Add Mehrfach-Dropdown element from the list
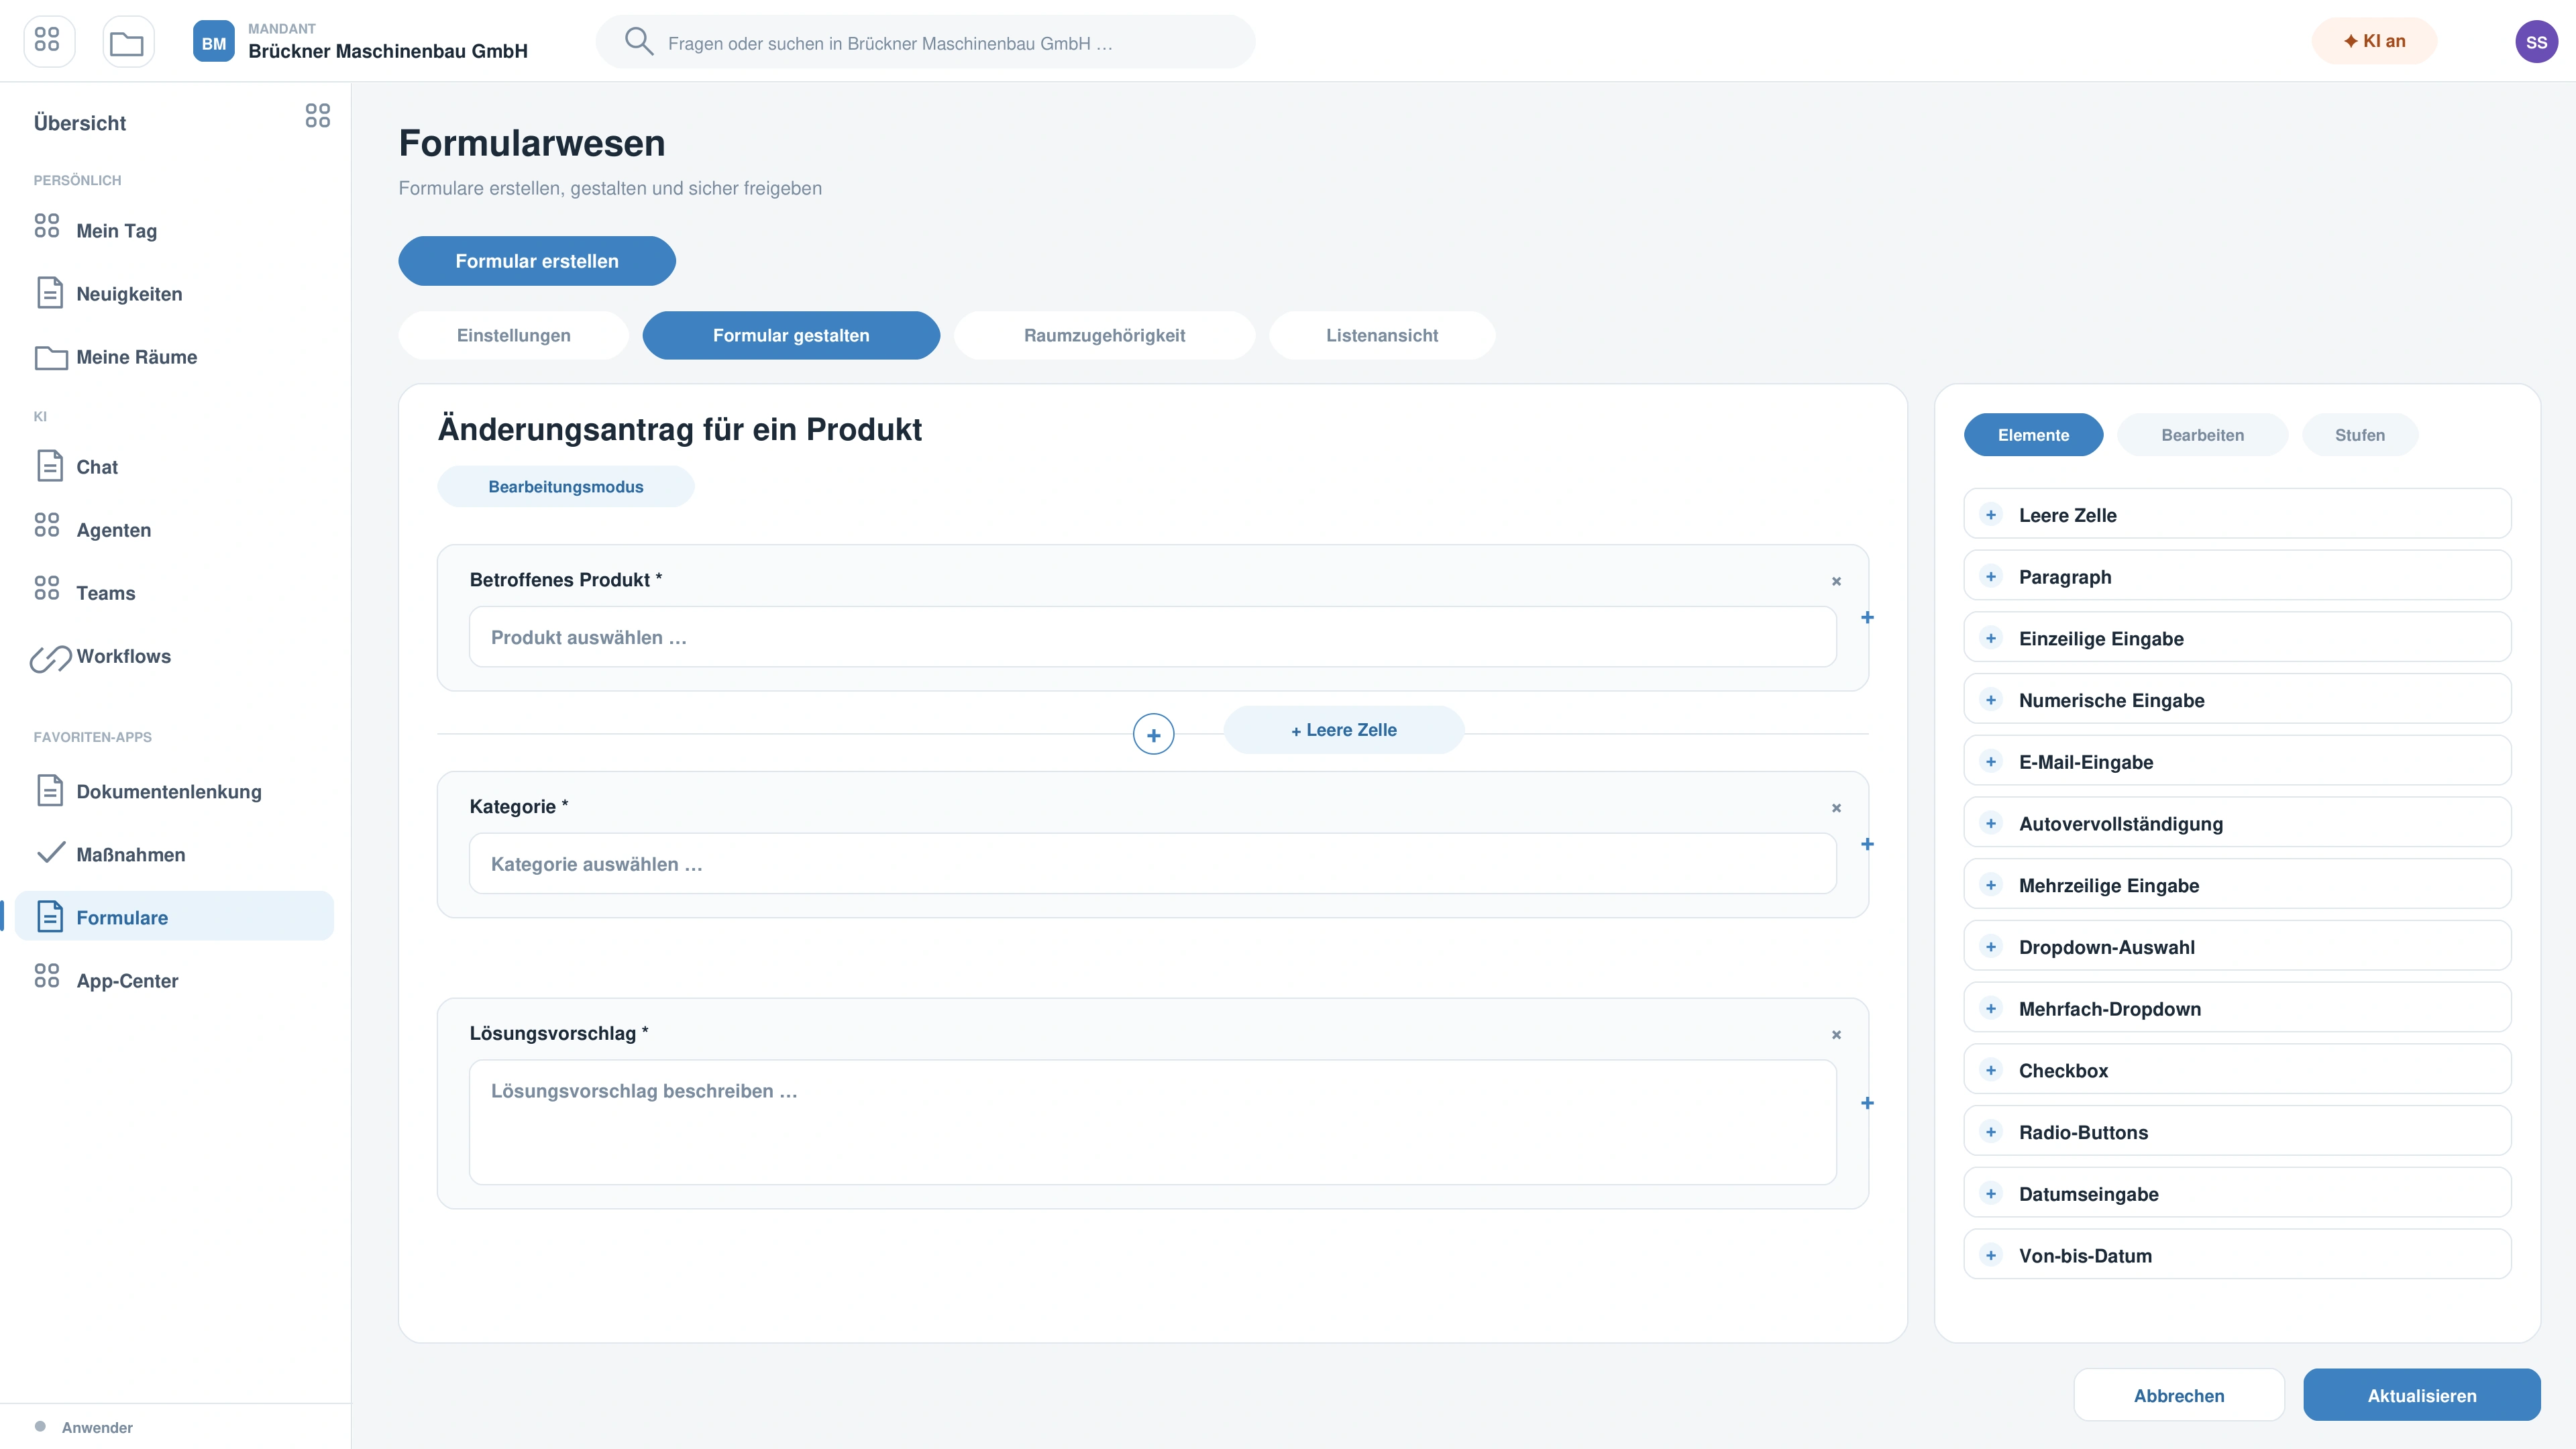This screenshot has height=1449, width=2576. (2237, 1008)
